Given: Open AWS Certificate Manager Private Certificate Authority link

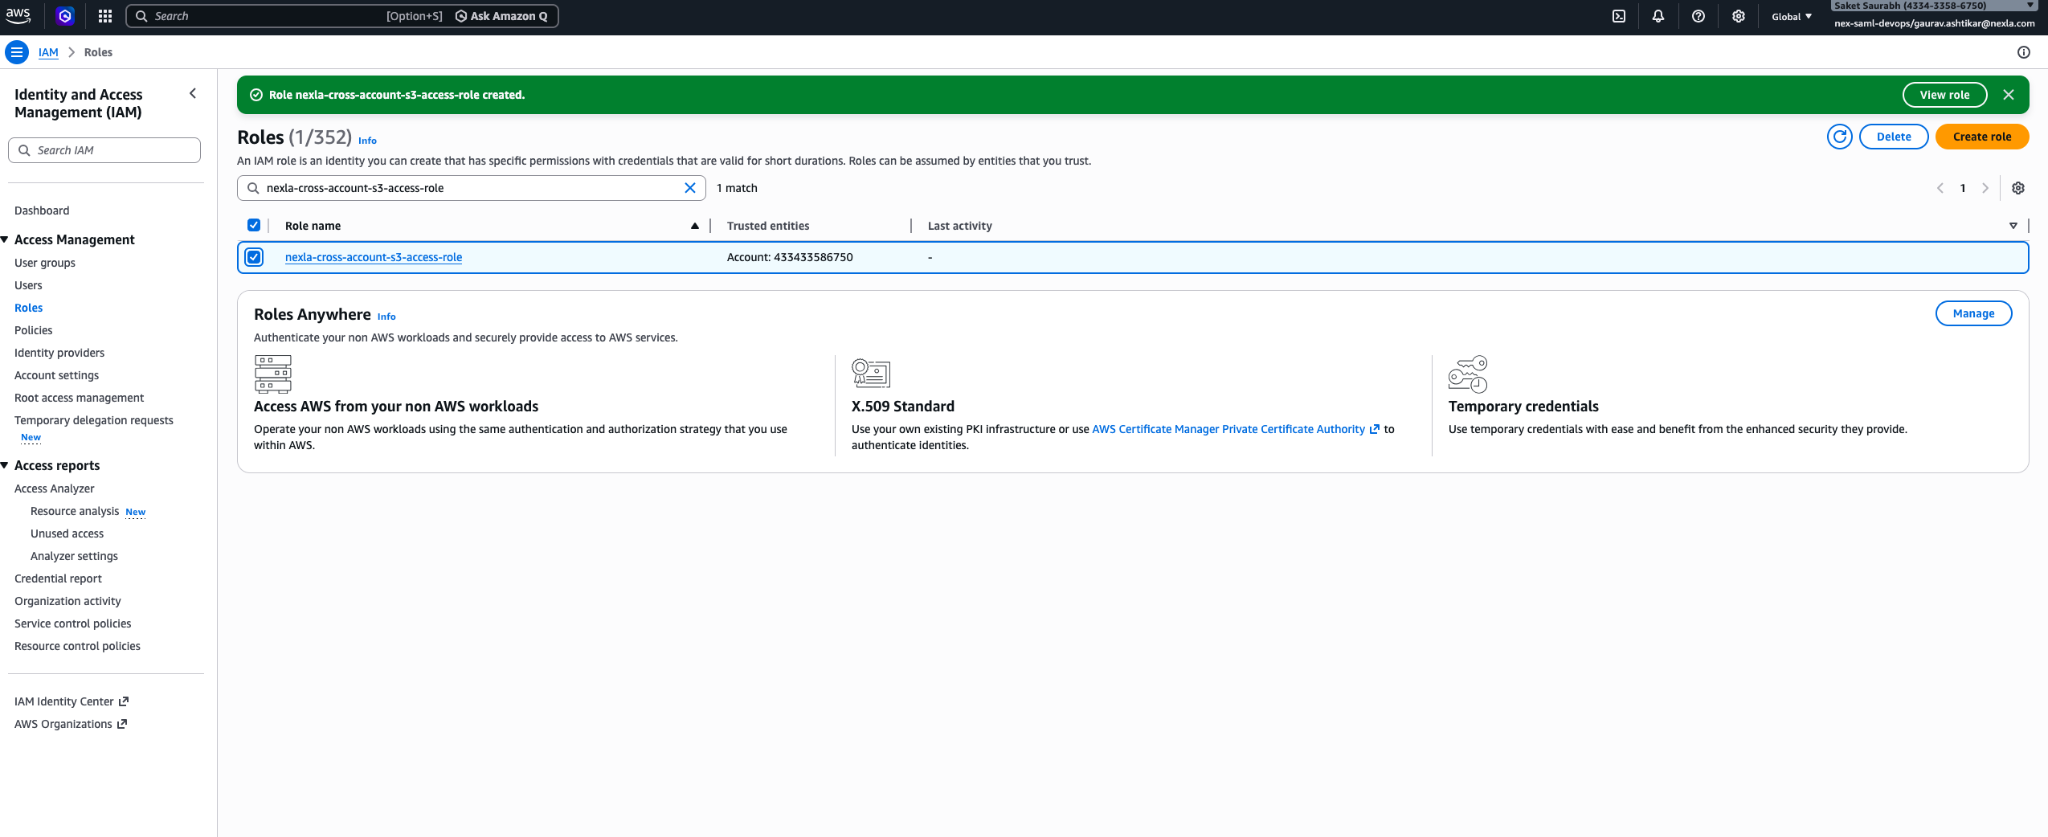Looking at the screenshot, I should 1236,429.
